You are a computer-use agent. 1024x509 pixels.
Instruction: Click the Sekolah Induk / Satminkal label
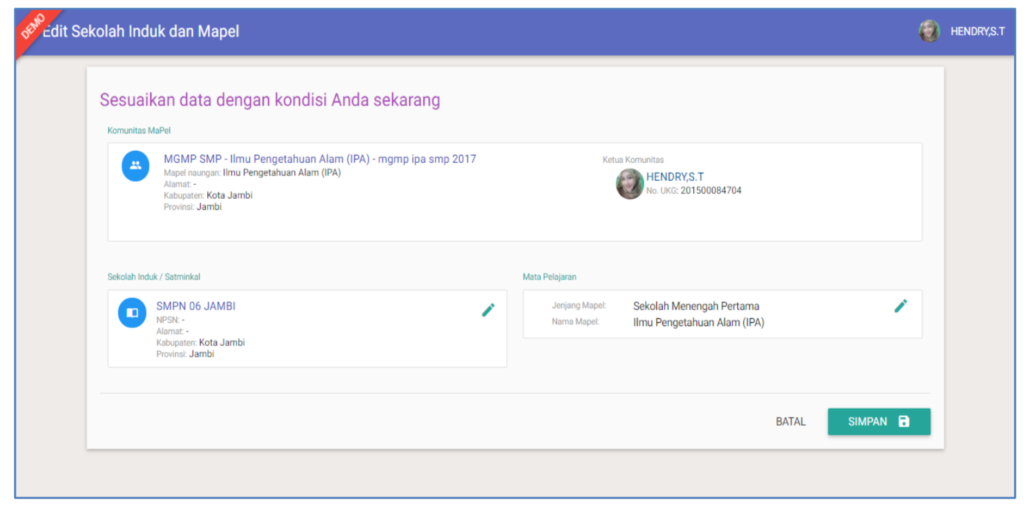point(154,276)
